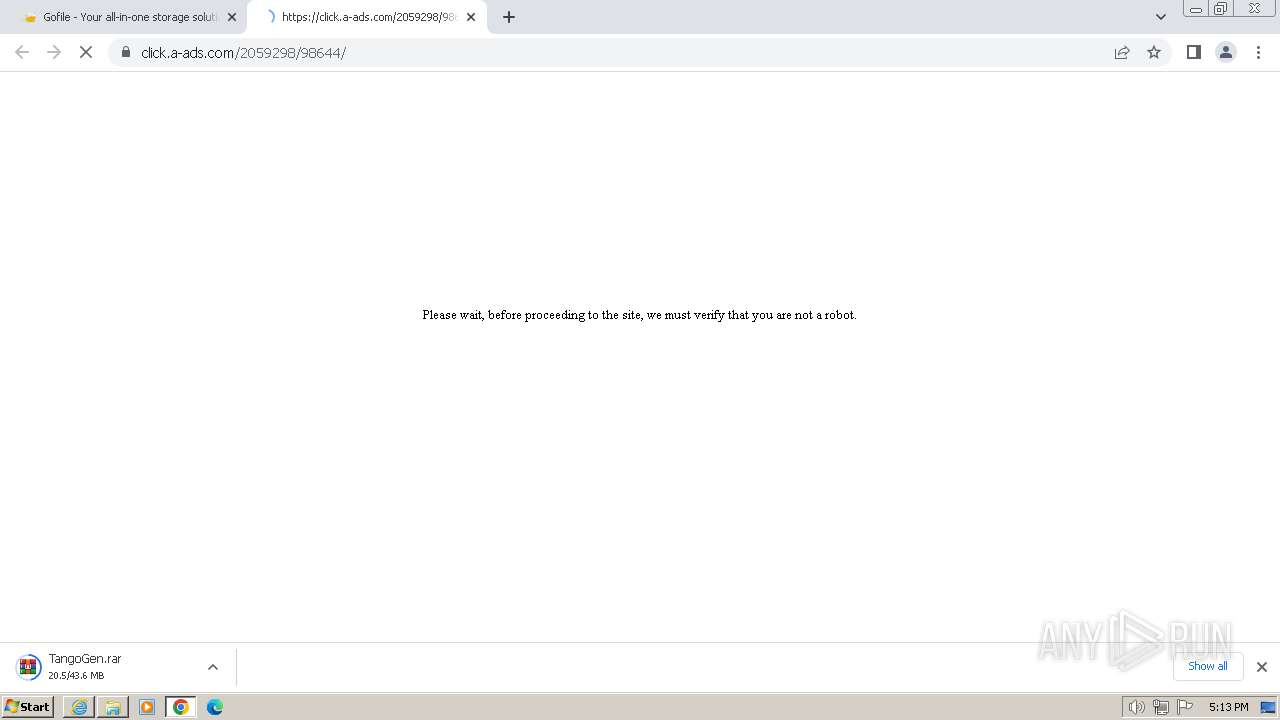The width and height of the screenshot is (1280, 720).
Task: Close the downloads bar
Action: point(1262,667)
